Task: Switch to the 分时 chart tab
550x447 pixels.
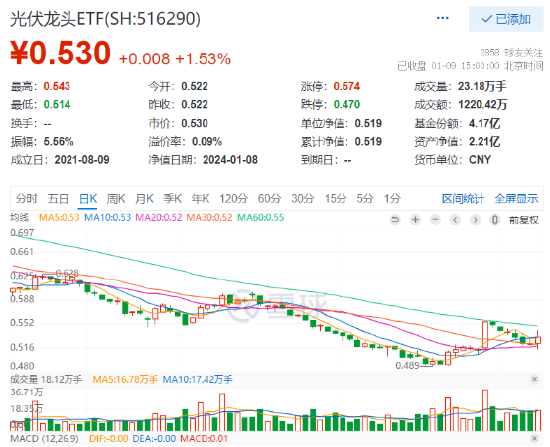Action: pyautogui.click(x=26, y=199)
